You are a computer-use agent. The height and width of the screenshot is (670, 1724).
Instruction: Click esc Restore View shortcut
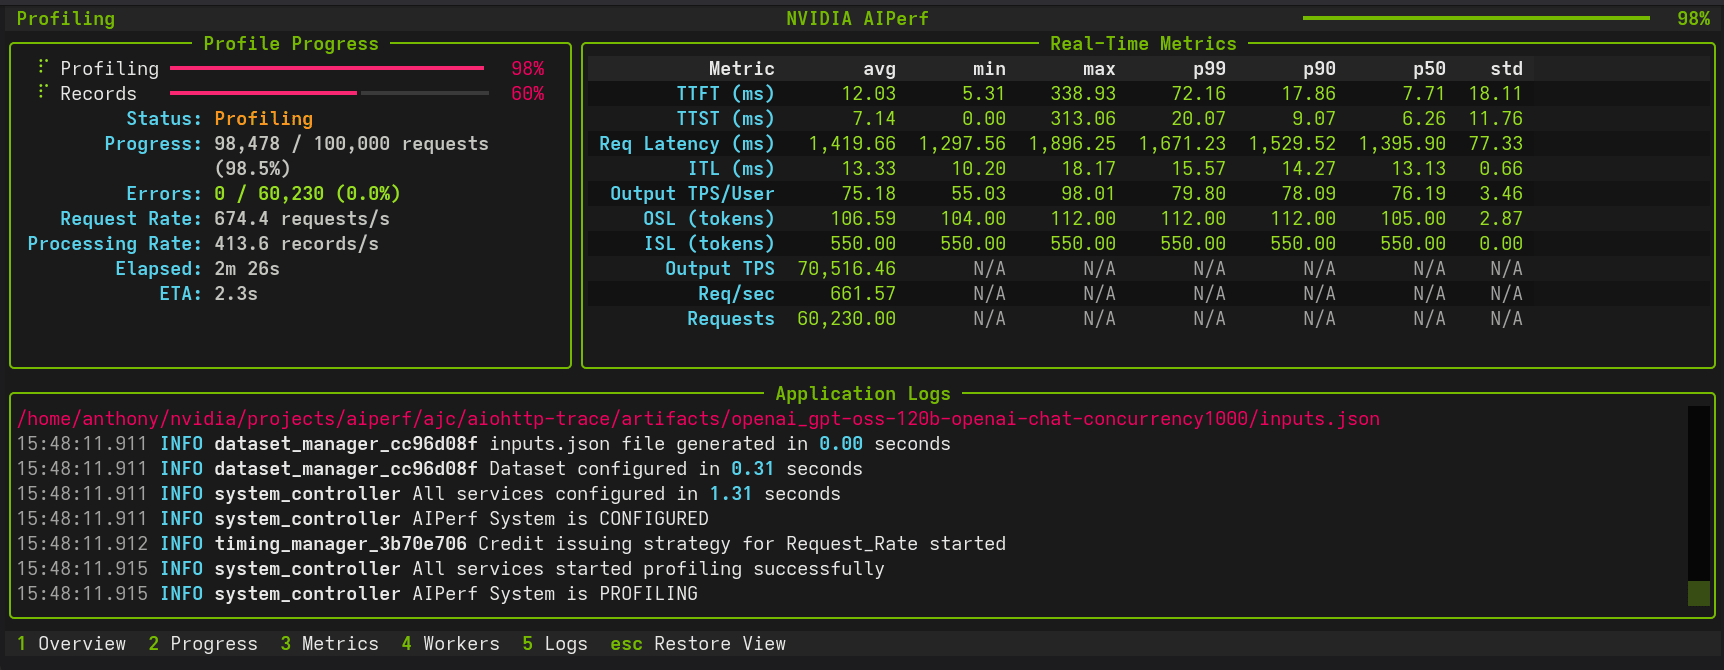tap(698, 644)
